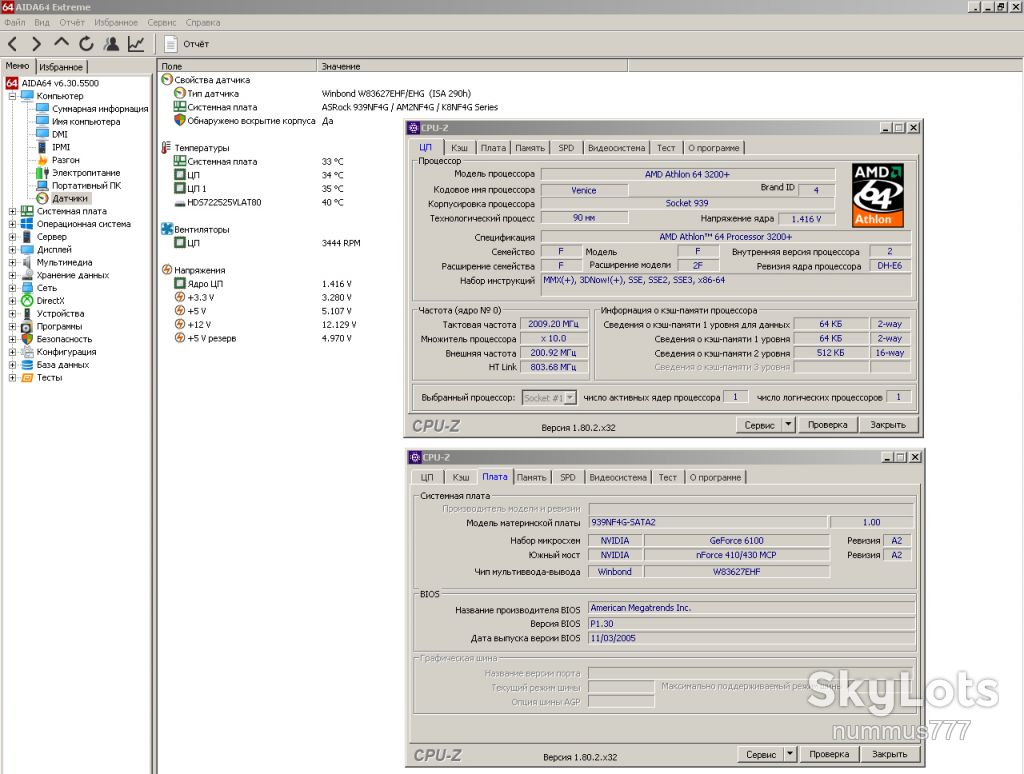Open Электропитание power management item

pyautogui.click(x=86, y=172)
